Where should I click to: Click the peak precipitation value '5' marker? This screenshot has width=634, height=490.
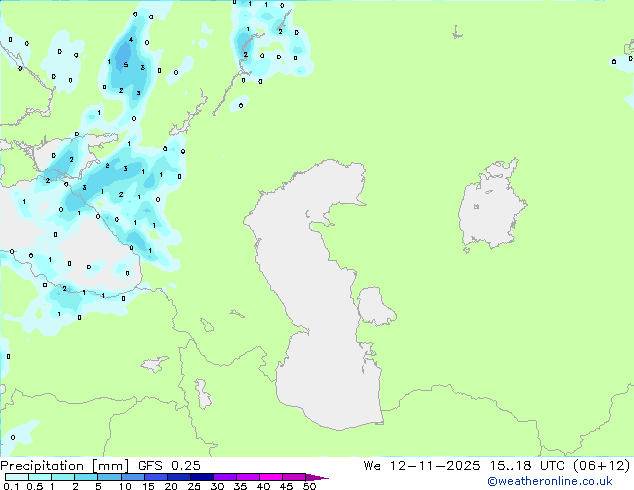pyautogui.click(x=126, y=65)
